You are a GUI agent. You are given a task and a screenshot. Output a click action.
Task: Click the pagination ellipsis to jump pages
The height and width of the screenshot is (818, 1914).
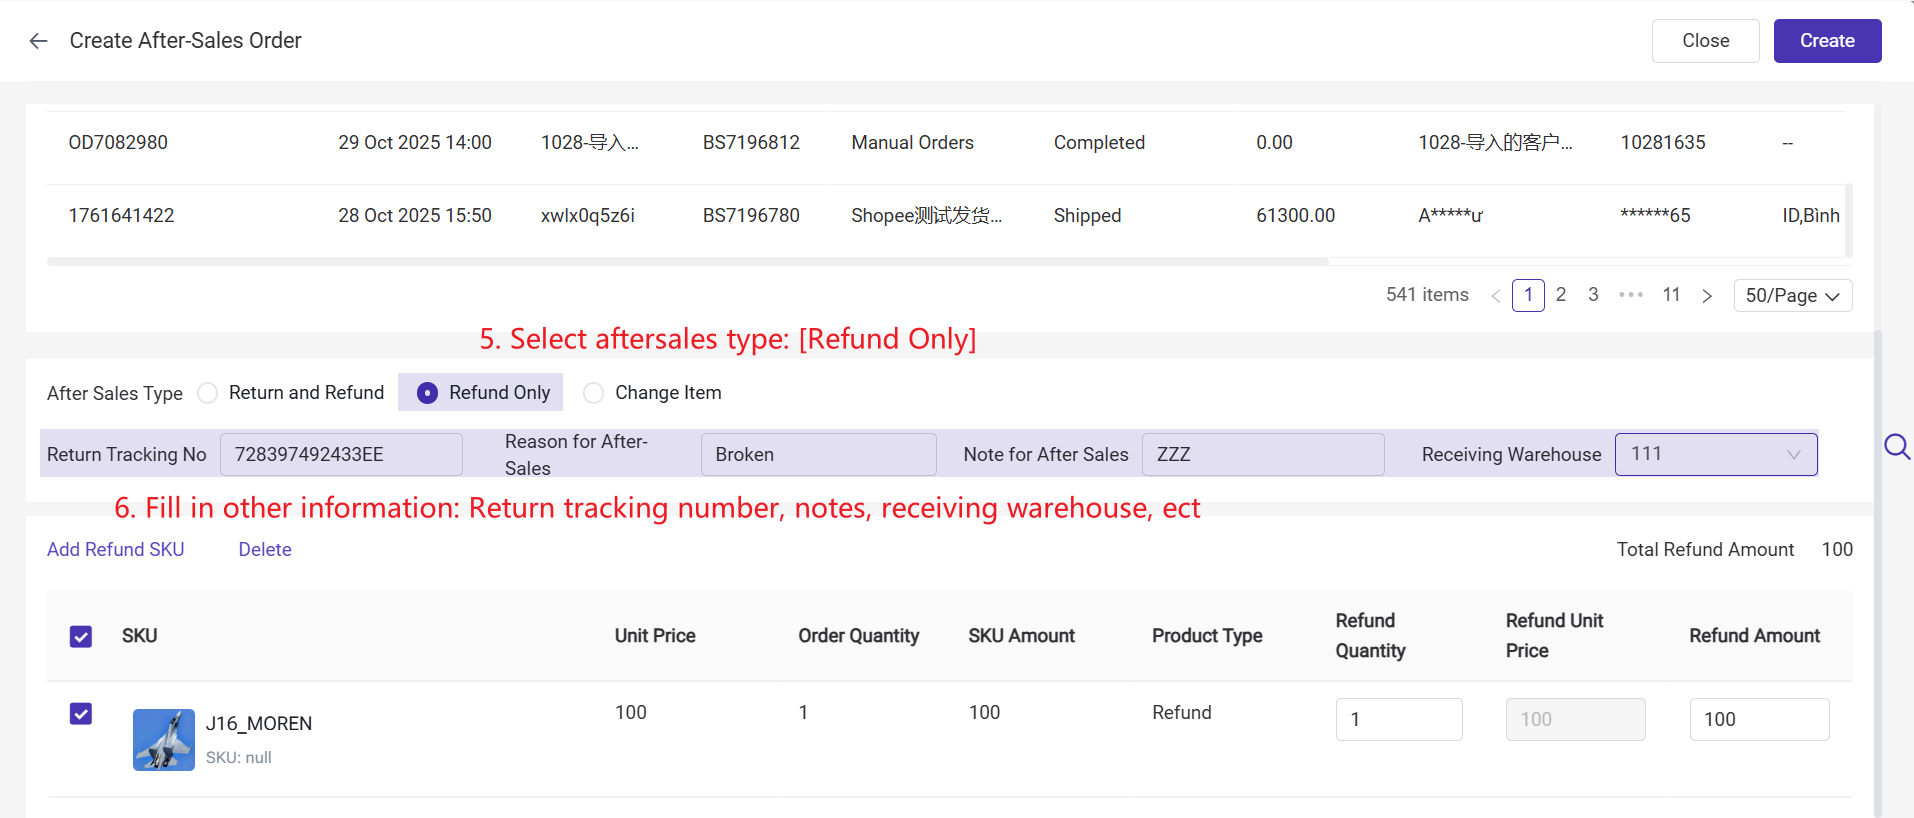point(1630,295)
